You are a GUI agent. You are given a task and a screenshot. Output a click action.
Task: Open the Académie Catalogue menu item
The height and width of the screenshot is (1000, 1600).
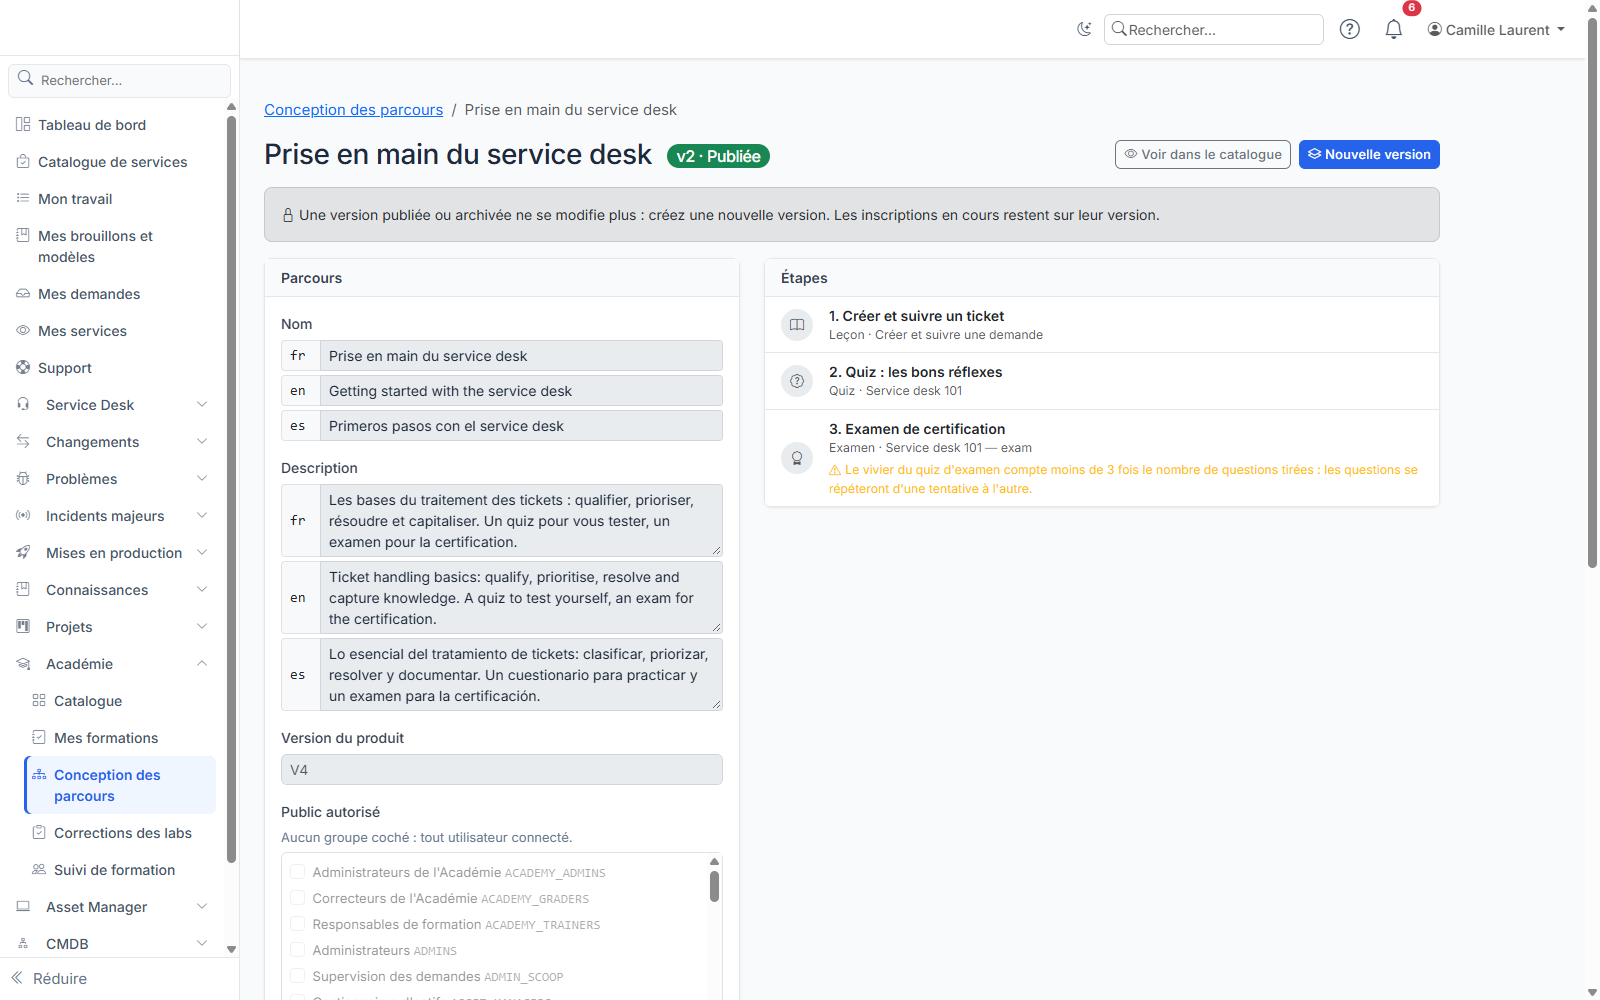click(120, 701)
